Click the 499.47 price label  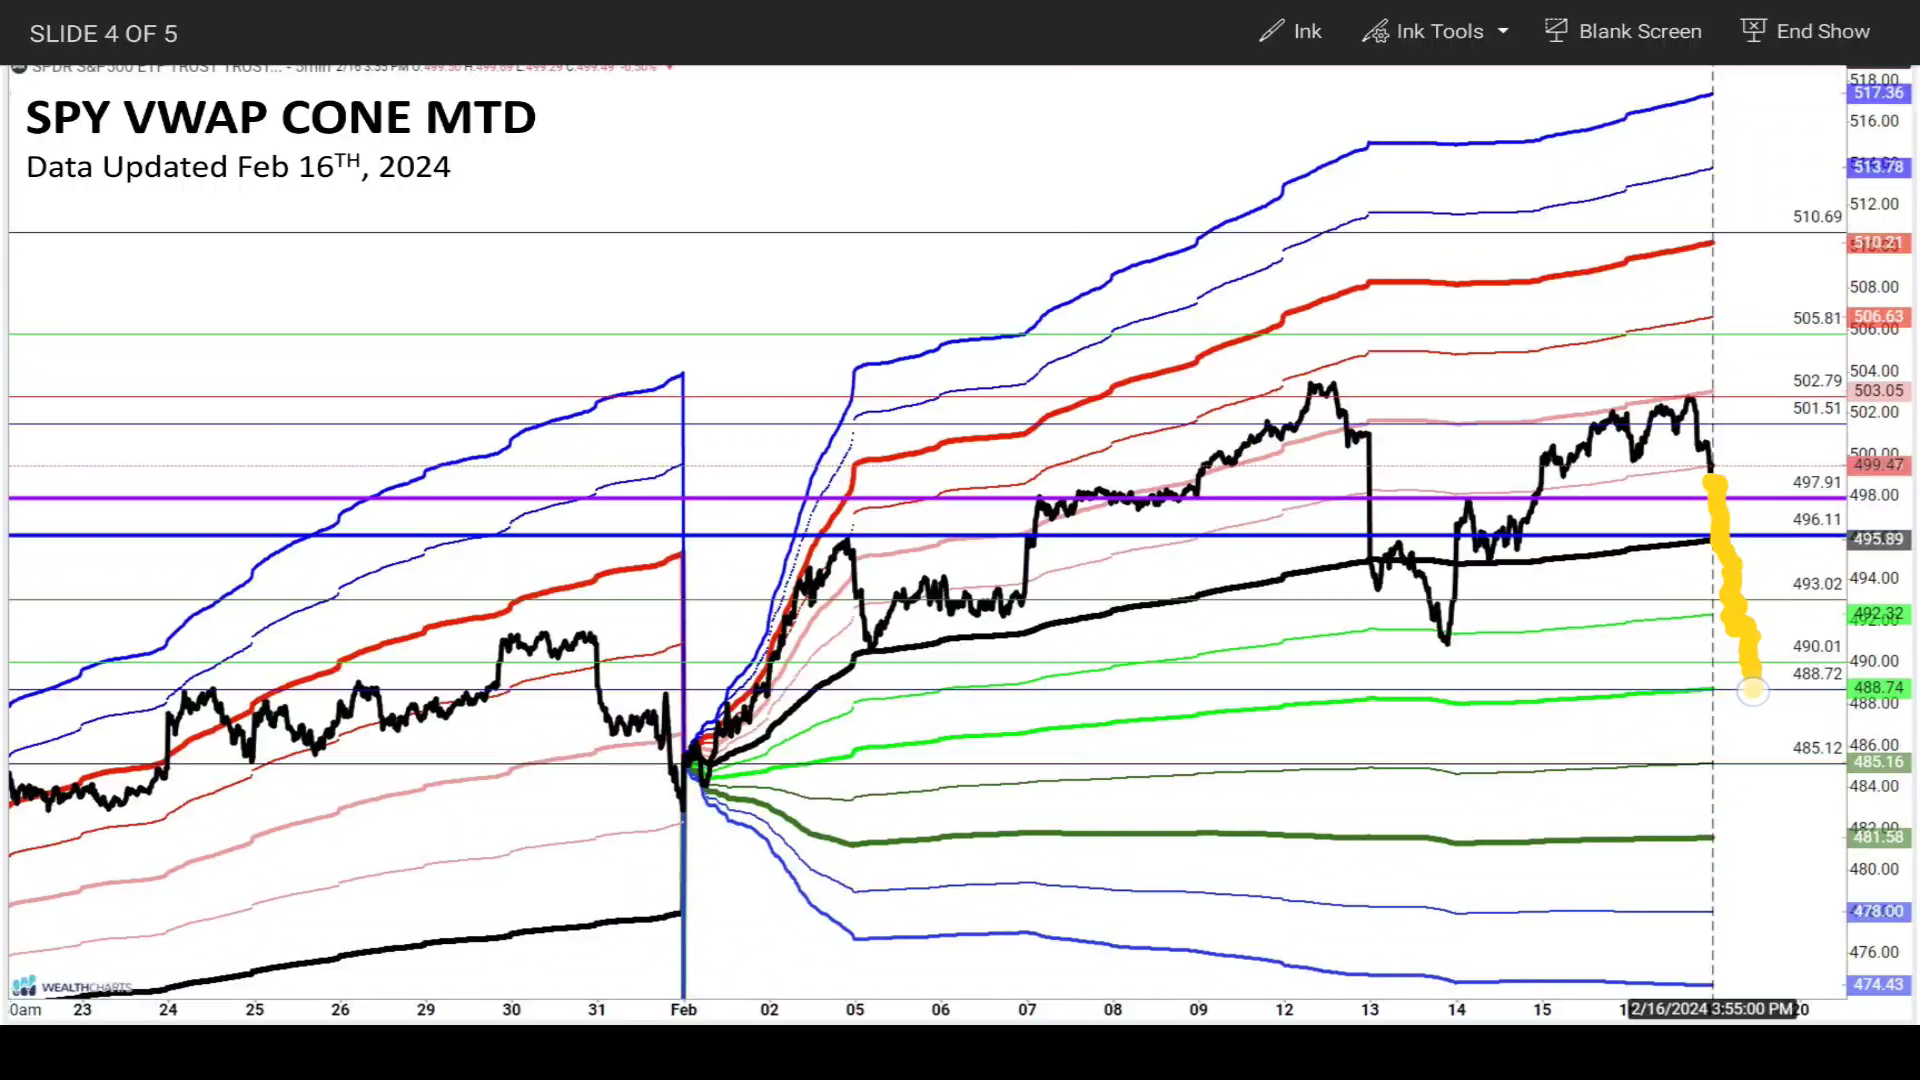pyautogui.click(x=1878, y=465)
